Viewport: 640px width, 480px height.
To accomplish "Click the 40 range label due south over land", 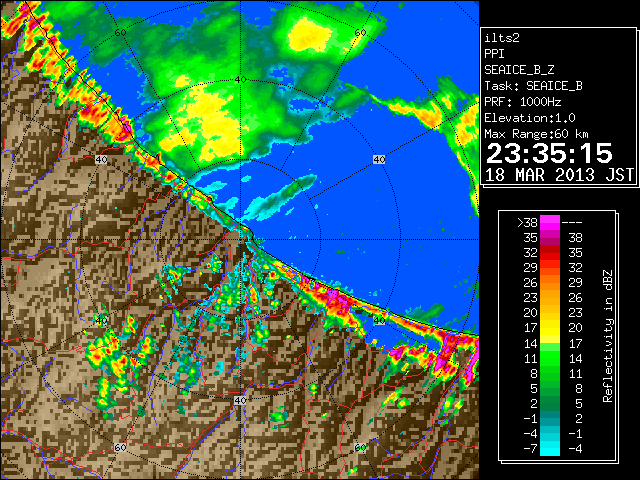I will point(240,400).
